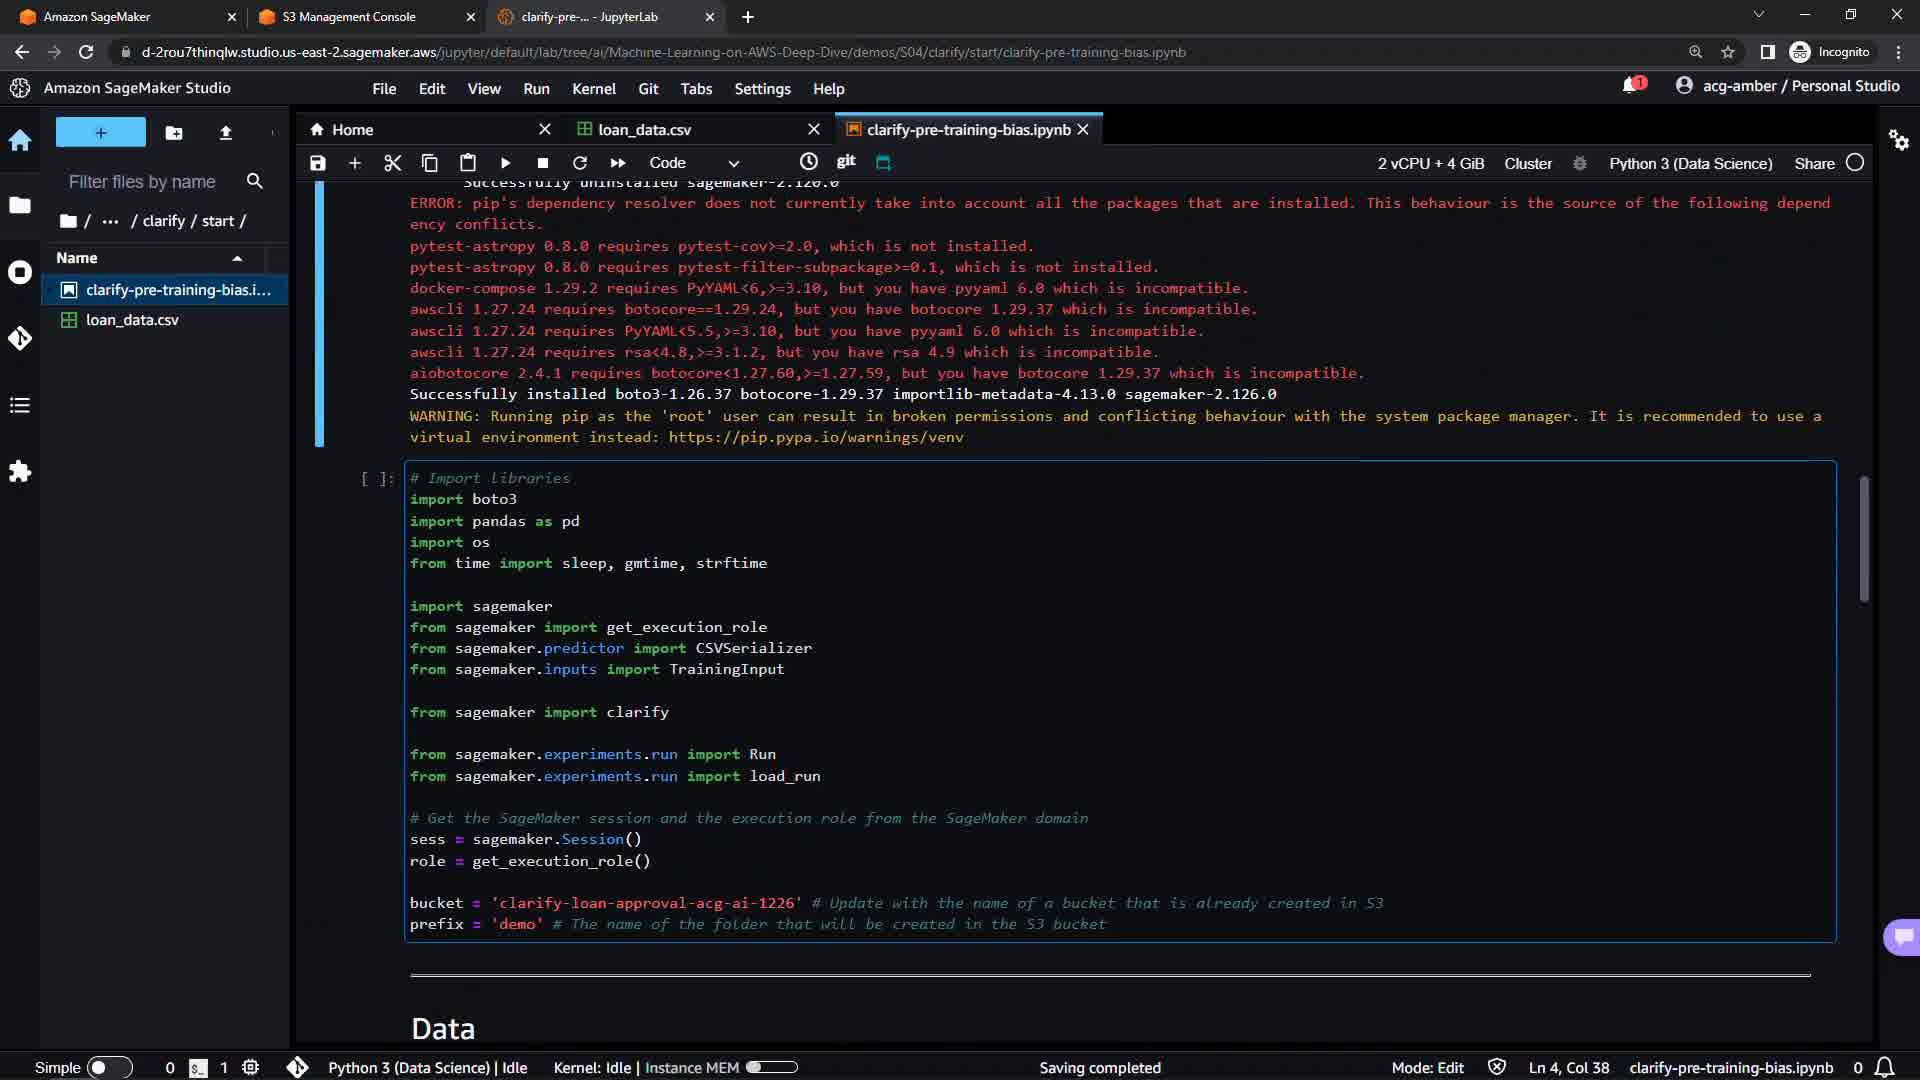The width and height of the screenshot is (1920, 1080).
Task: Upload files using the upload arrow icon
Action: click(225, 132)
